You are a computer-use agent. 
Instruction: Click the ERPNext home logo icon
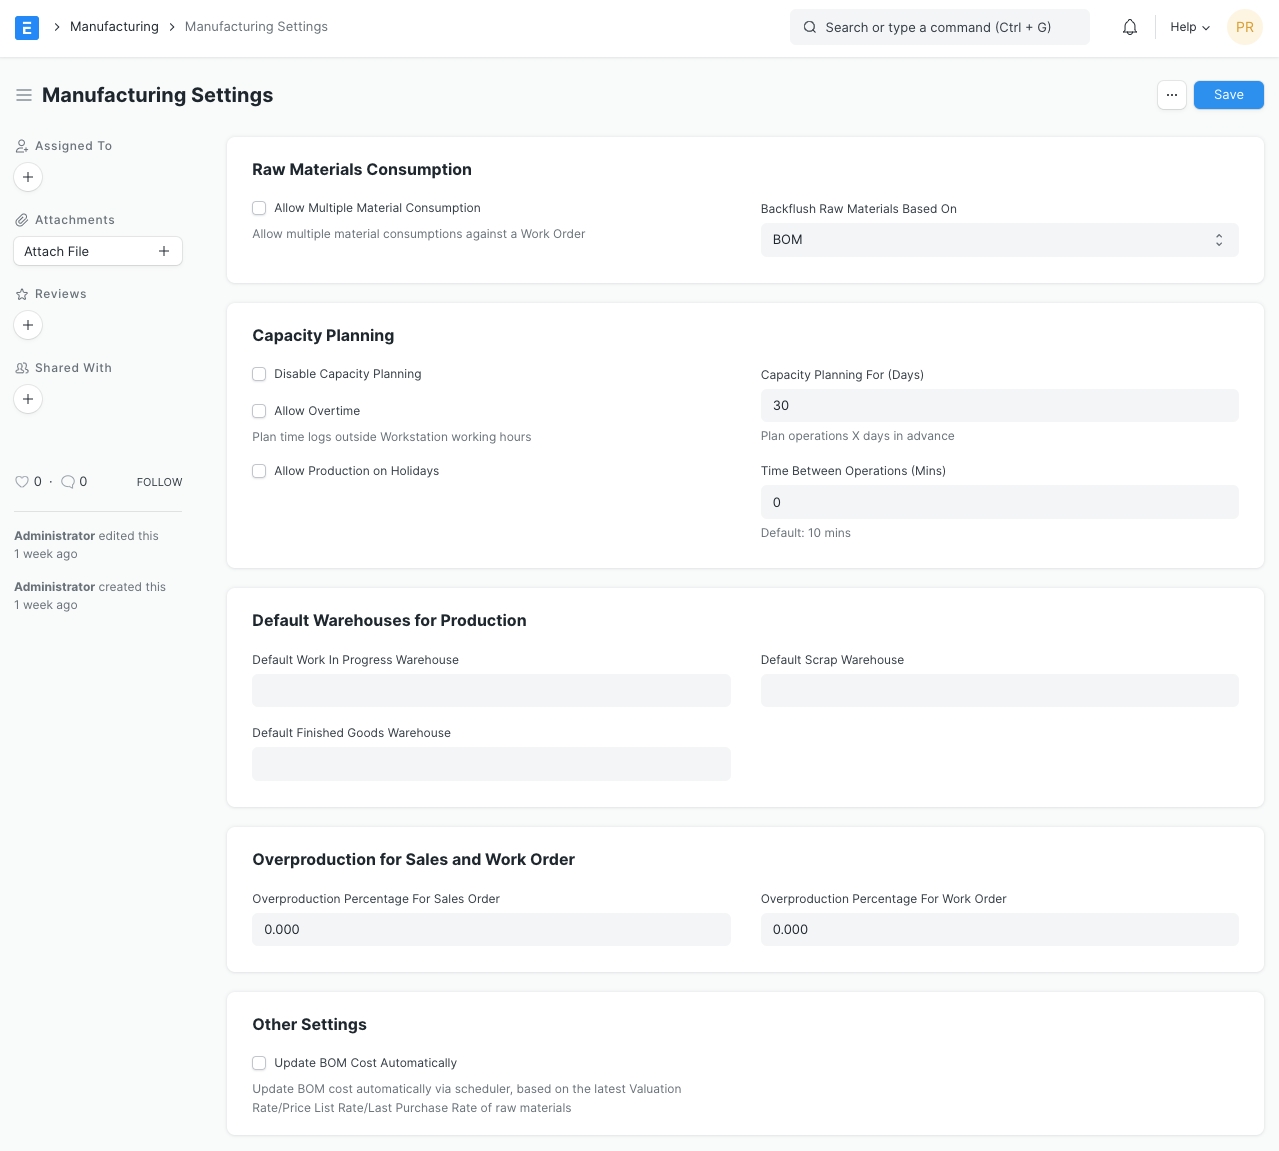[x=27, y=27]
